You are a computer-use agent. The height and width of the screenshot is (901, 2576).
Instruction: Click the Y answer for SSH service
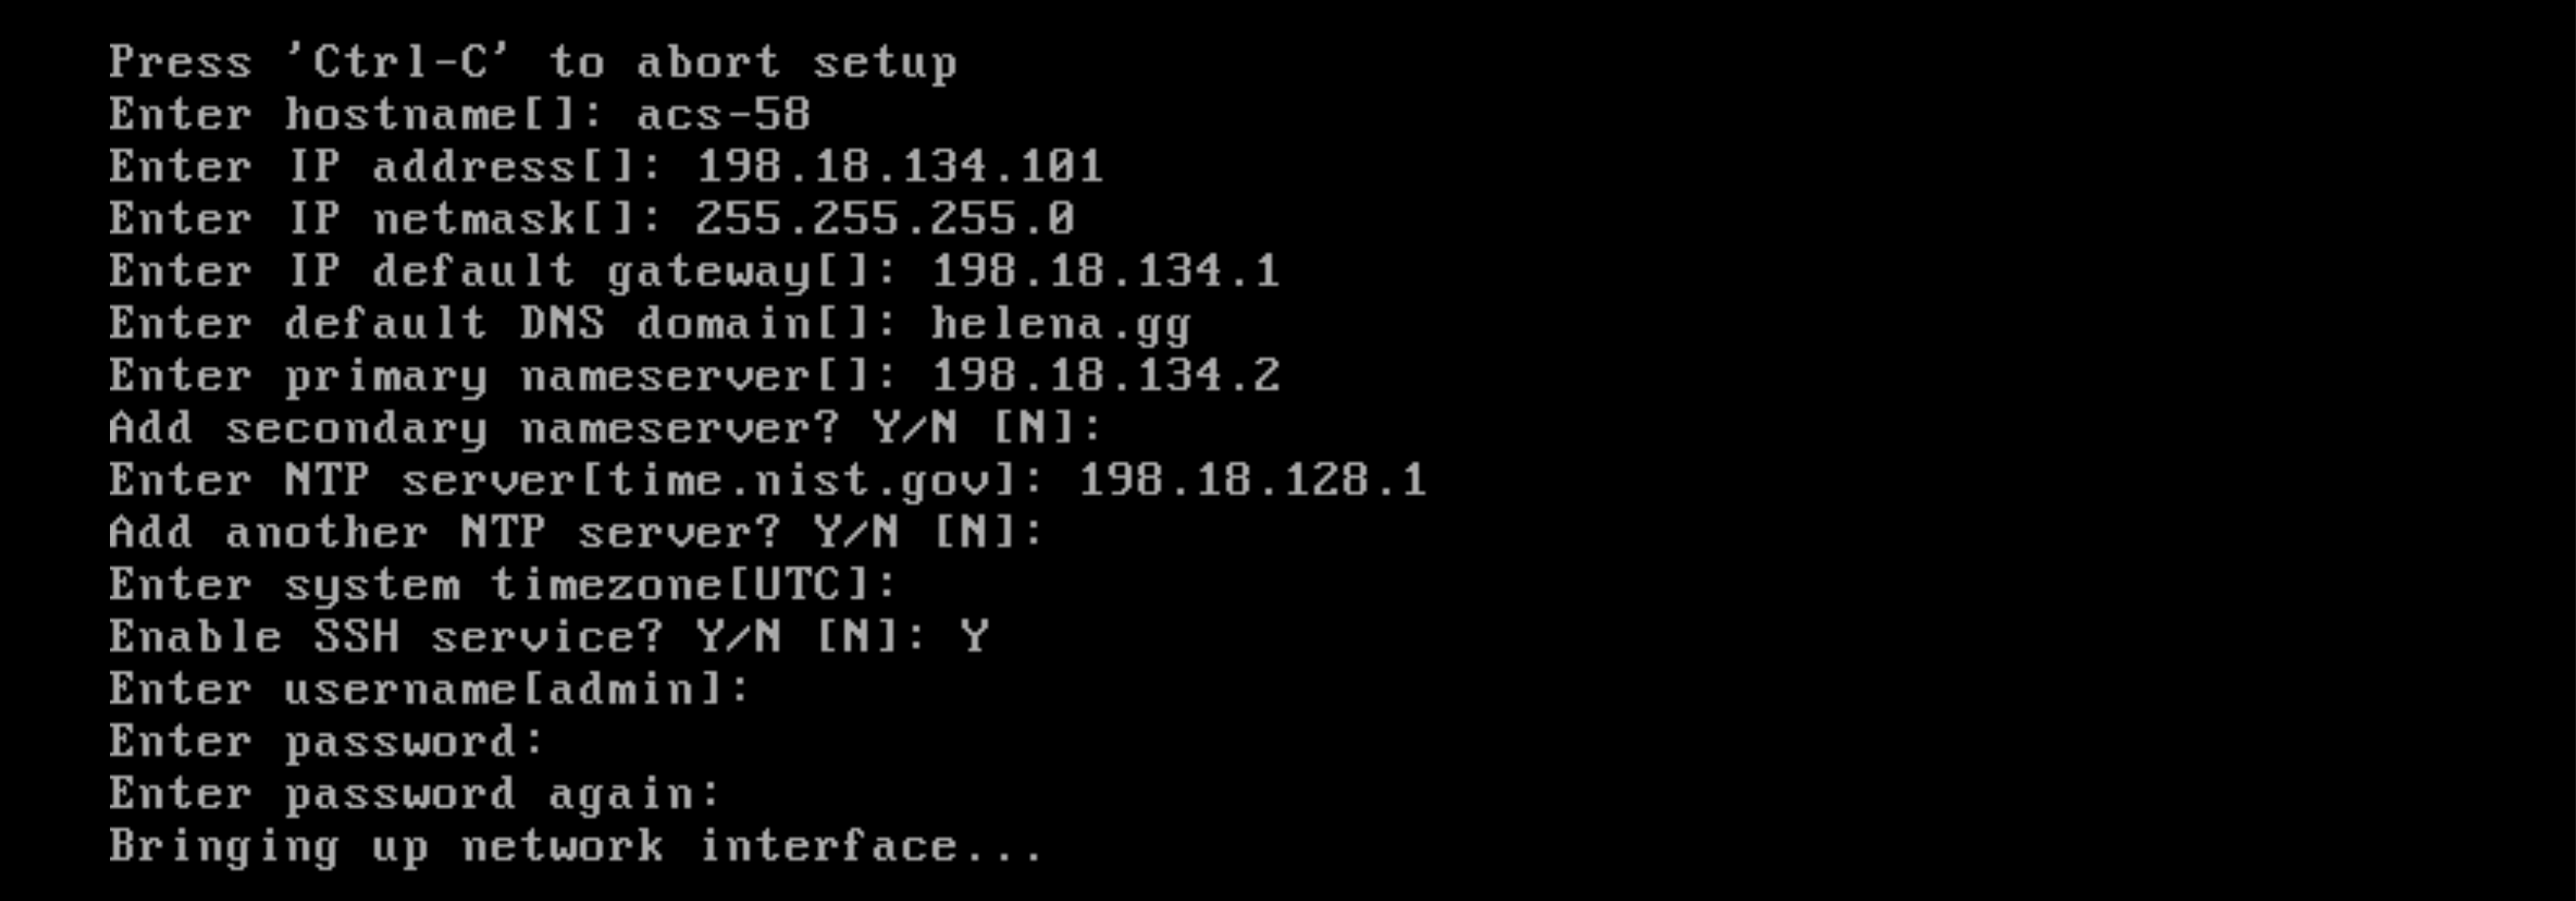(x=974, y=637)
